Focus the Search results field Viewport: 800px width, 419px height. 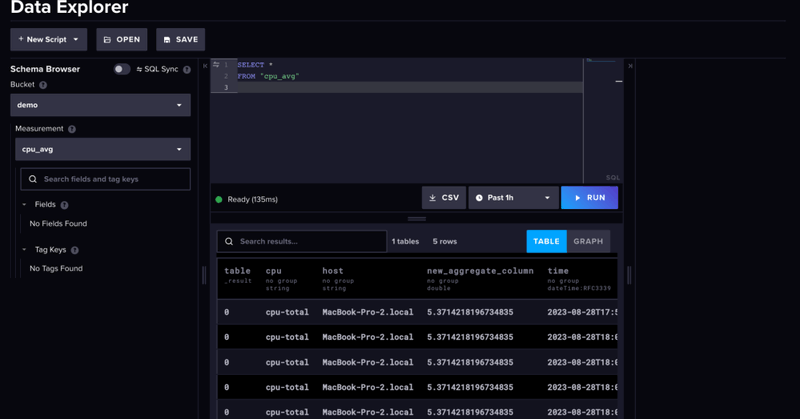[x=302, y=241]
